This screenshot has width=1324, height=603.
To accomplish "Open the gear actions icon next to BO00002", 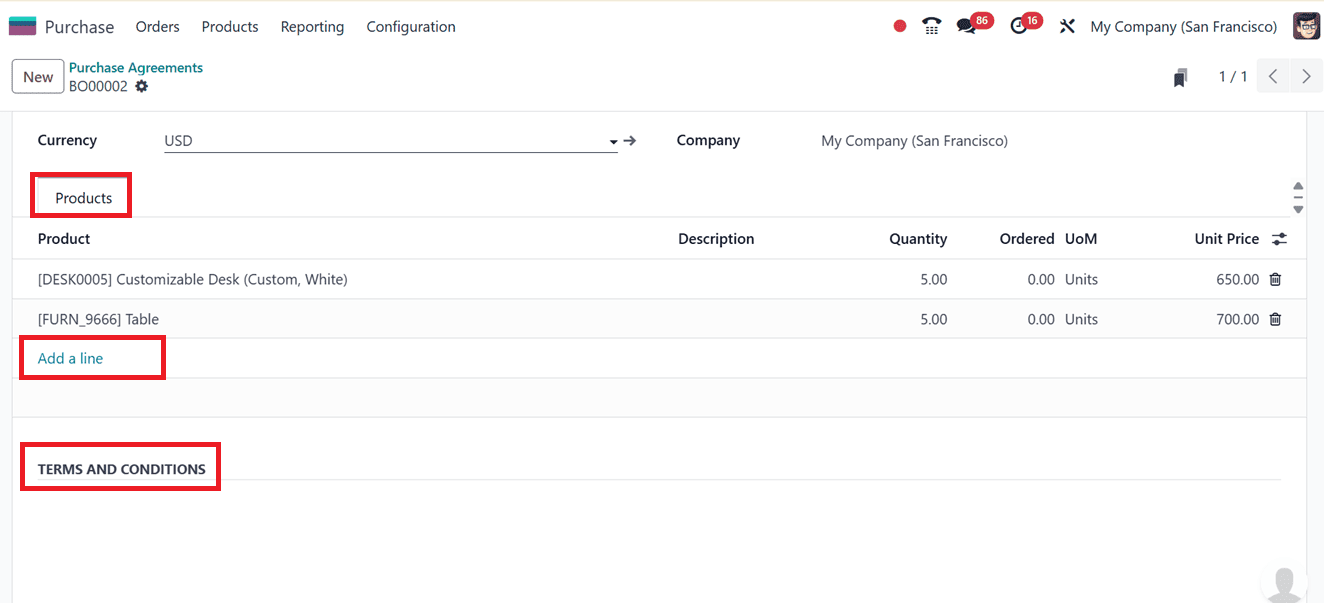I will [x=141, y=87].
